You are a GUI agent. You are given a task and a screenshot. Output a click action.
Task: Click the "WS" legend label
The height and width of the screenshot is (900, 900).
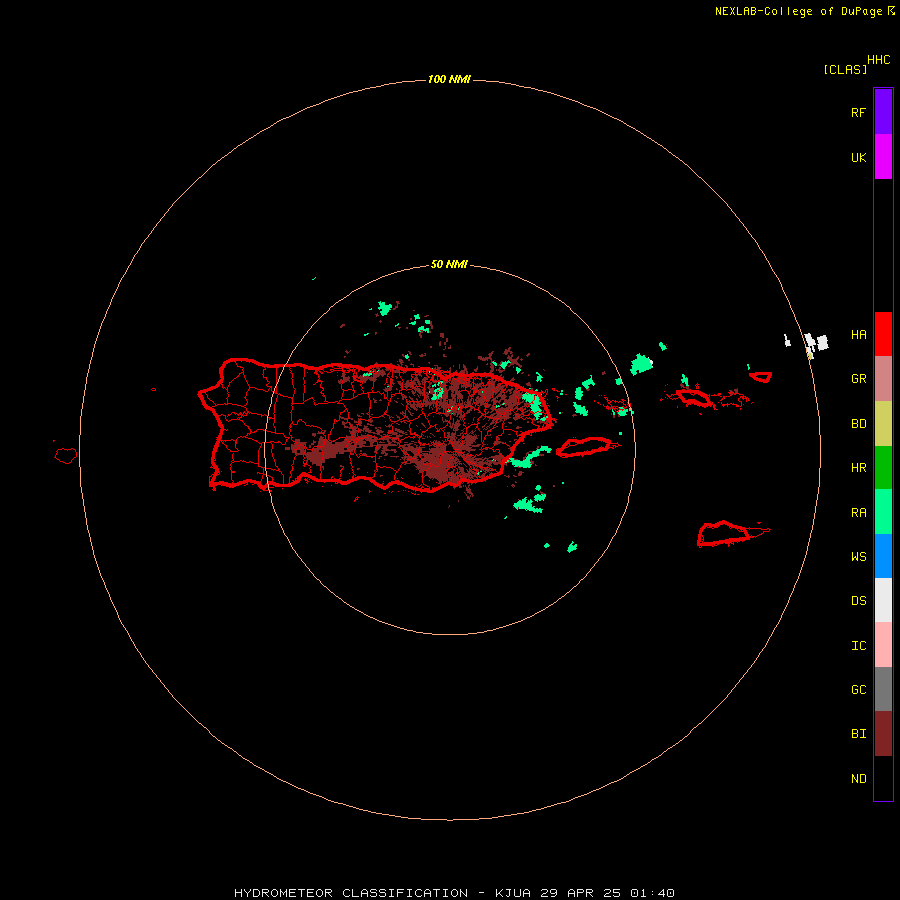(x=858, y=557)
